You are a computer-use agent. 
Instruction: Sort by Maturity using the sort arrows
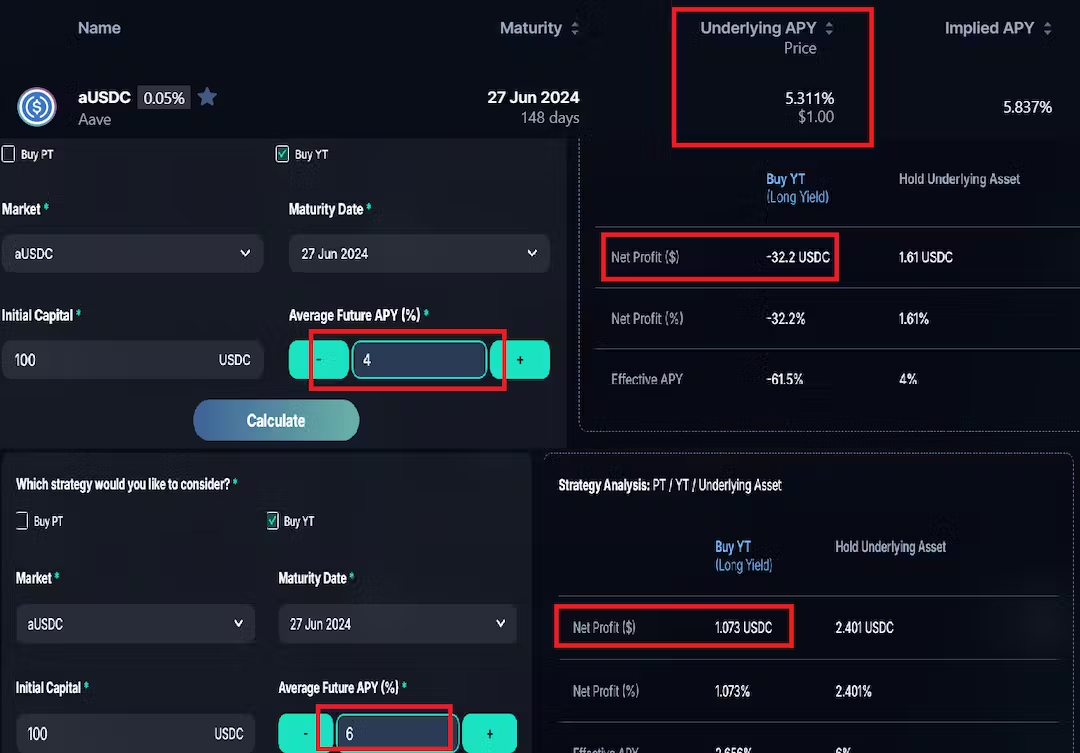[575, 28]
